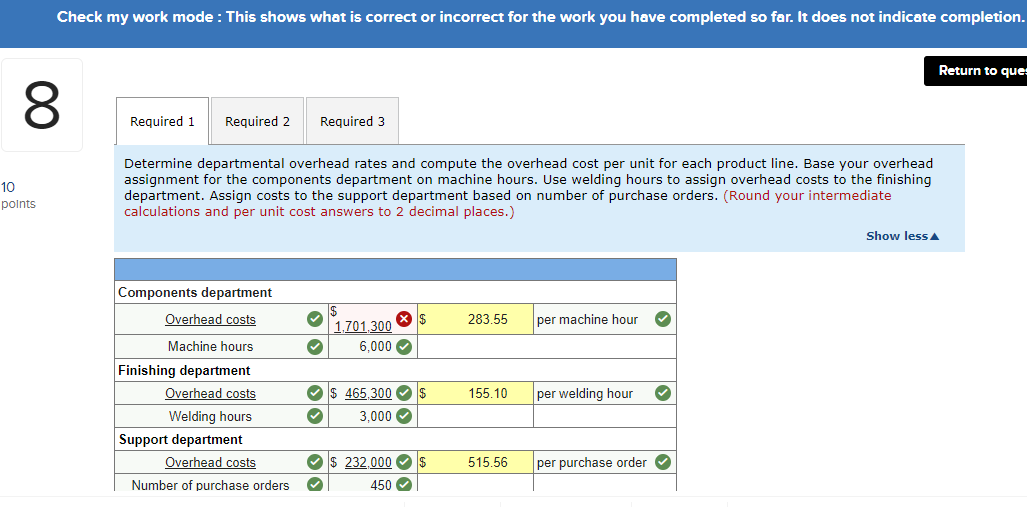The image size is (1027, 507).
Task: Click the 515.56 rate cell
Action: point(476,462)
